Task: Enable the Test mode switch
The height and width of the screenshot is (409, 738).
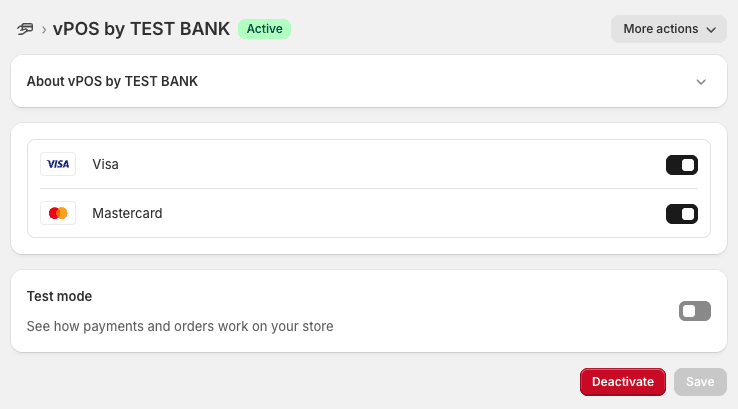Action: click(694, 311)
